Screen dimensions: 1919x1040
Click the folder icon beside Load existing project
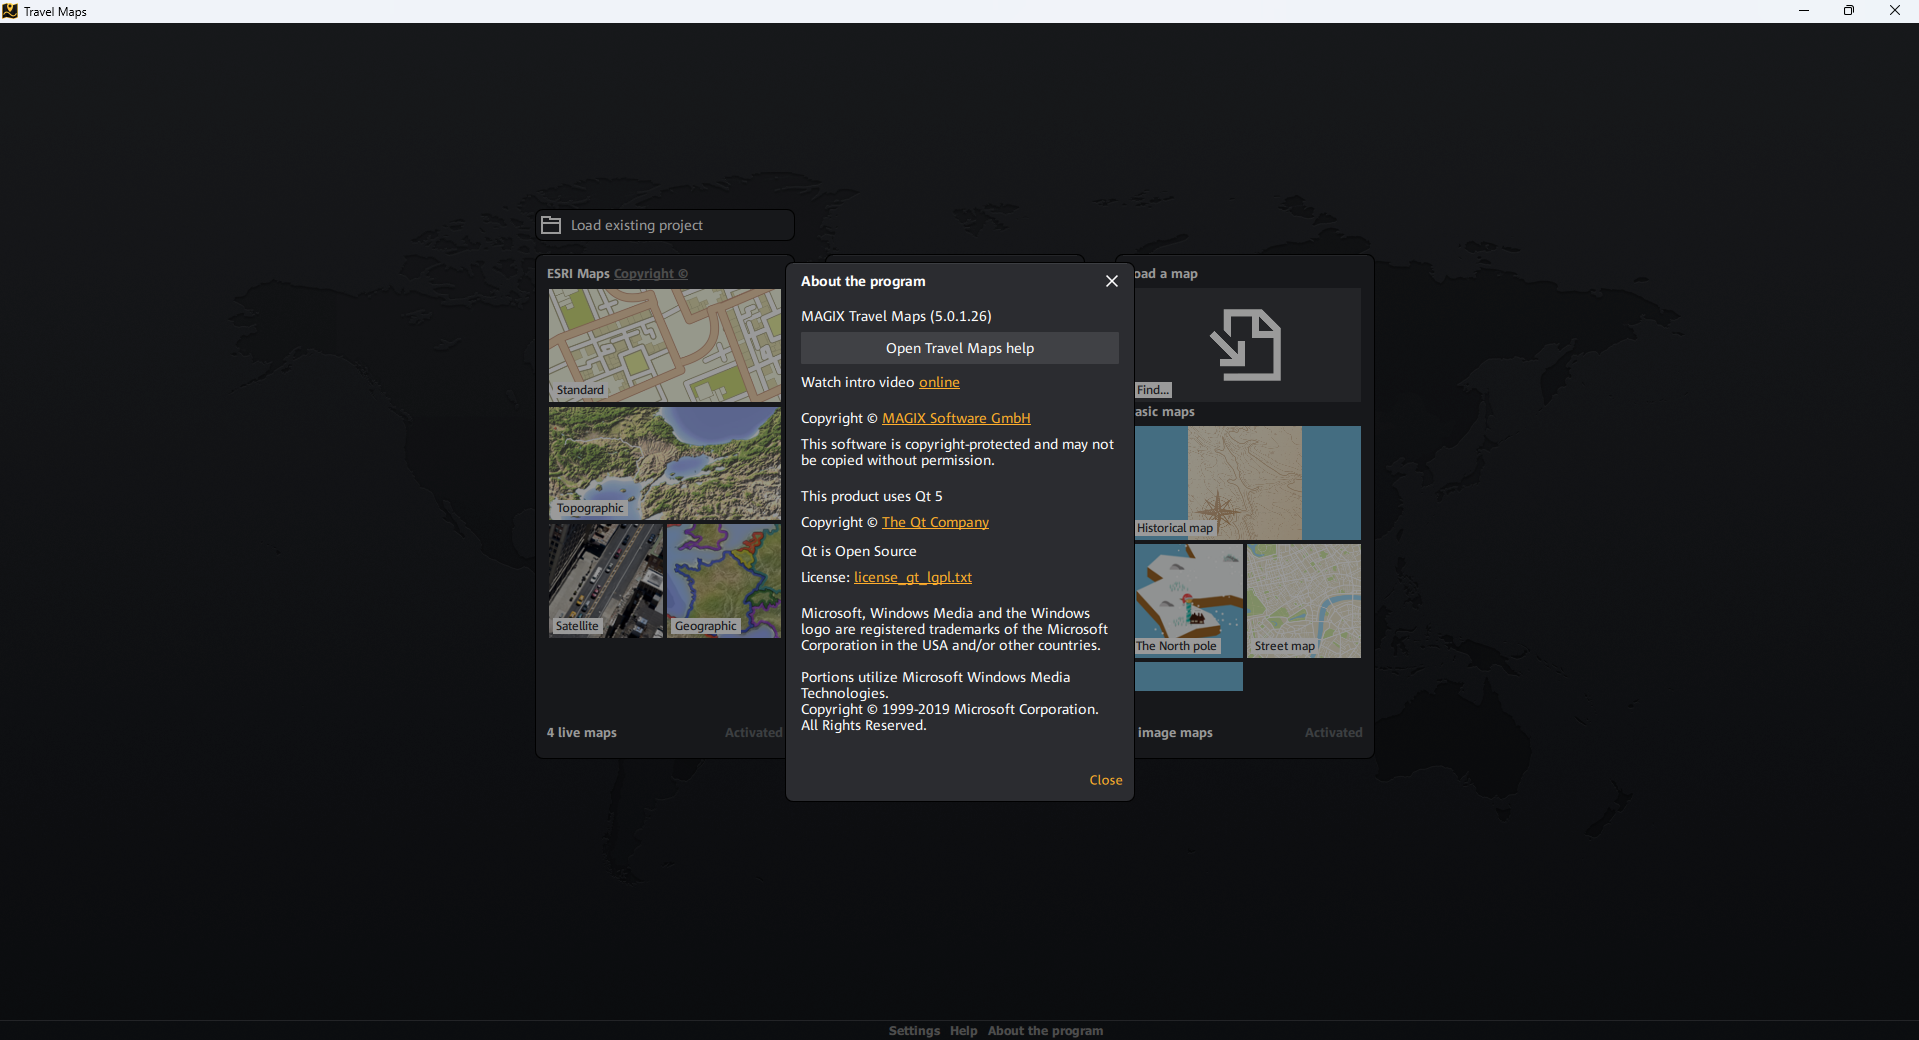pyautogui.click(x=551, y=225)
